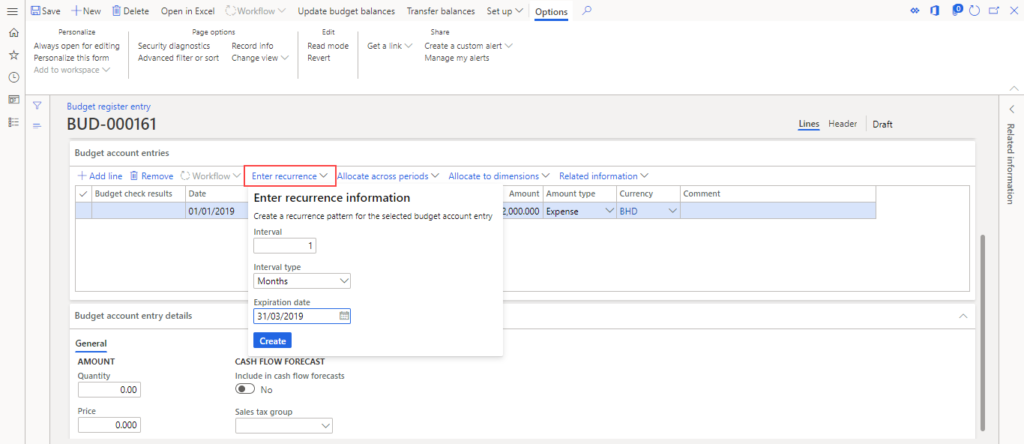Open the hamburger navigation menu
This screenshot has width=1024, height=444.
(x=12, y=11)
